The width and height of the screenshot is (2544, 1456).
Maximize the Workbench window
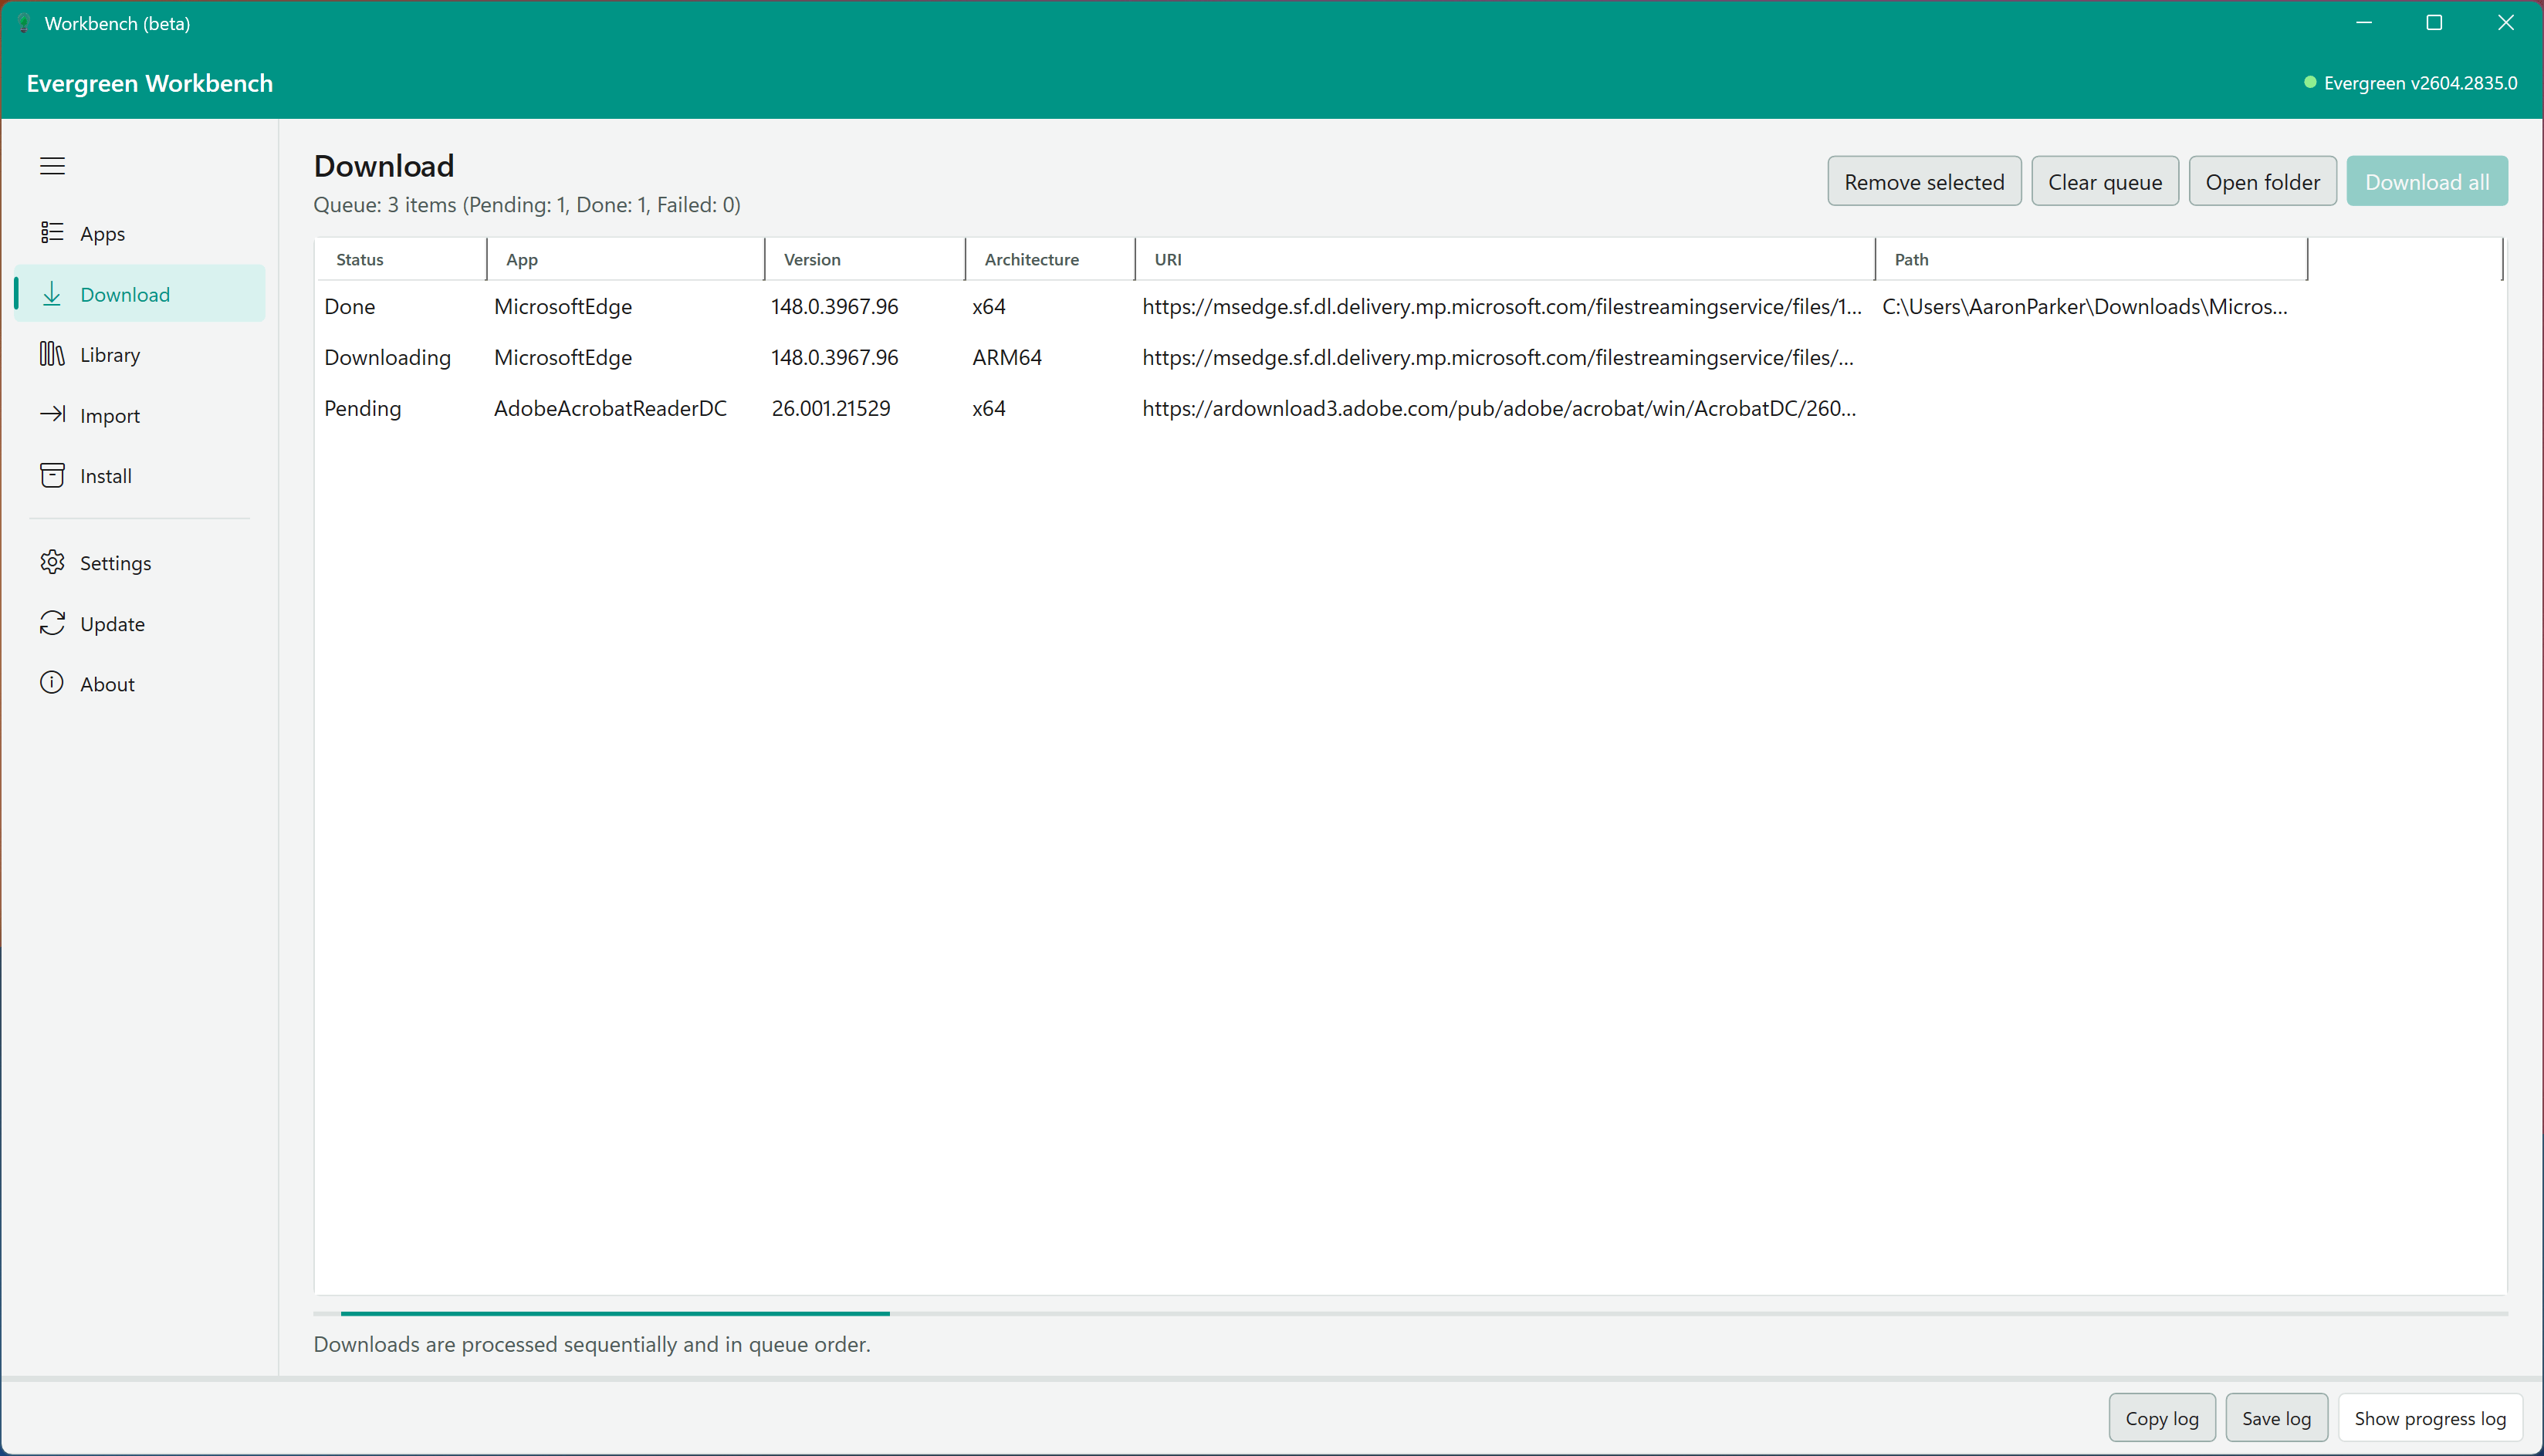(x=2434, y=23)
